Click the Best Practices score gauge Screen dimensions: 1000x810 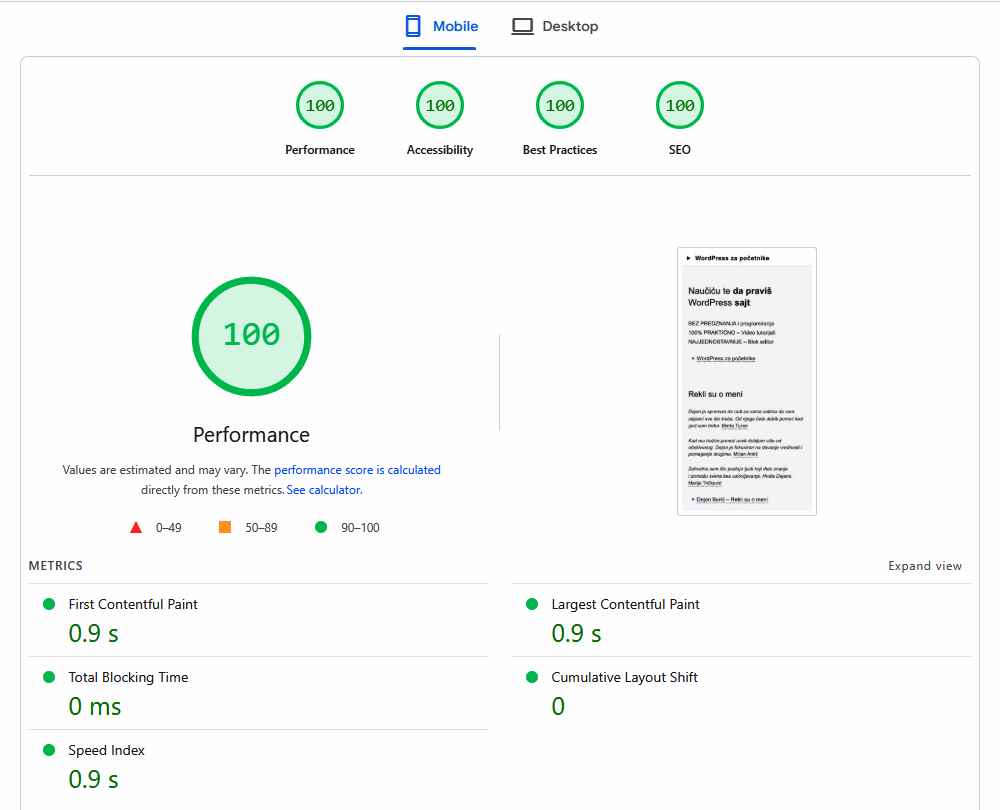click(x=560, y=106)
